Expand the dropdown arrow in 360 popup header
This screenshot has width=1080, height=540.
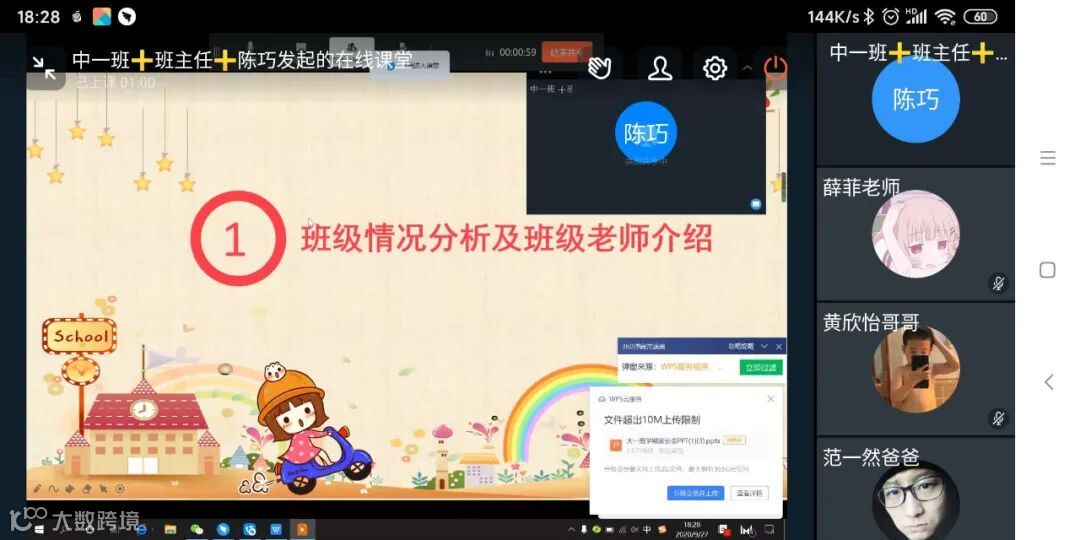click(763, 346)
